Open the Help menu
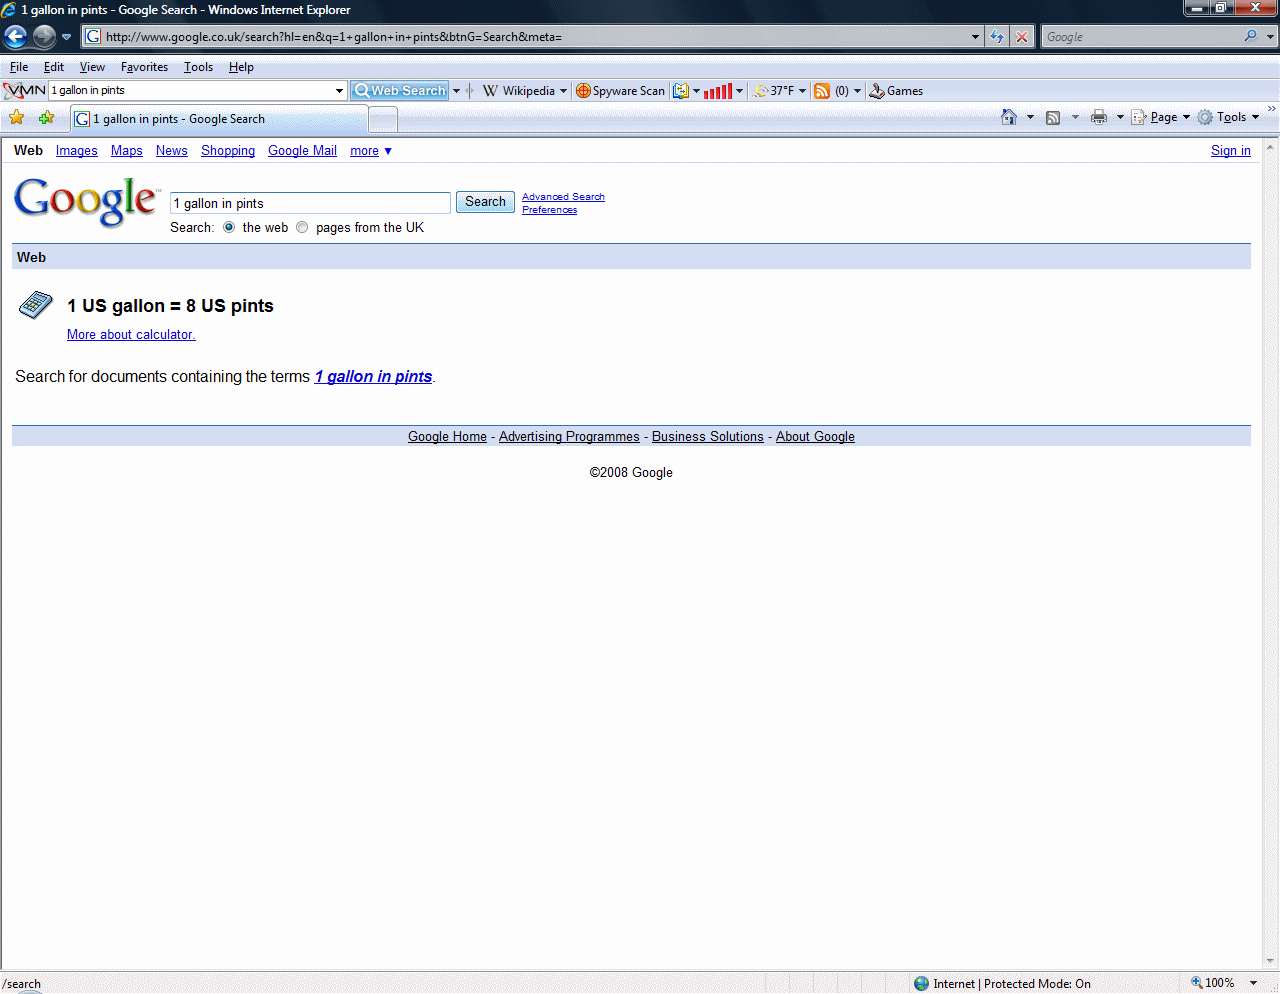 pyautogui.click(x=241, y=67)
